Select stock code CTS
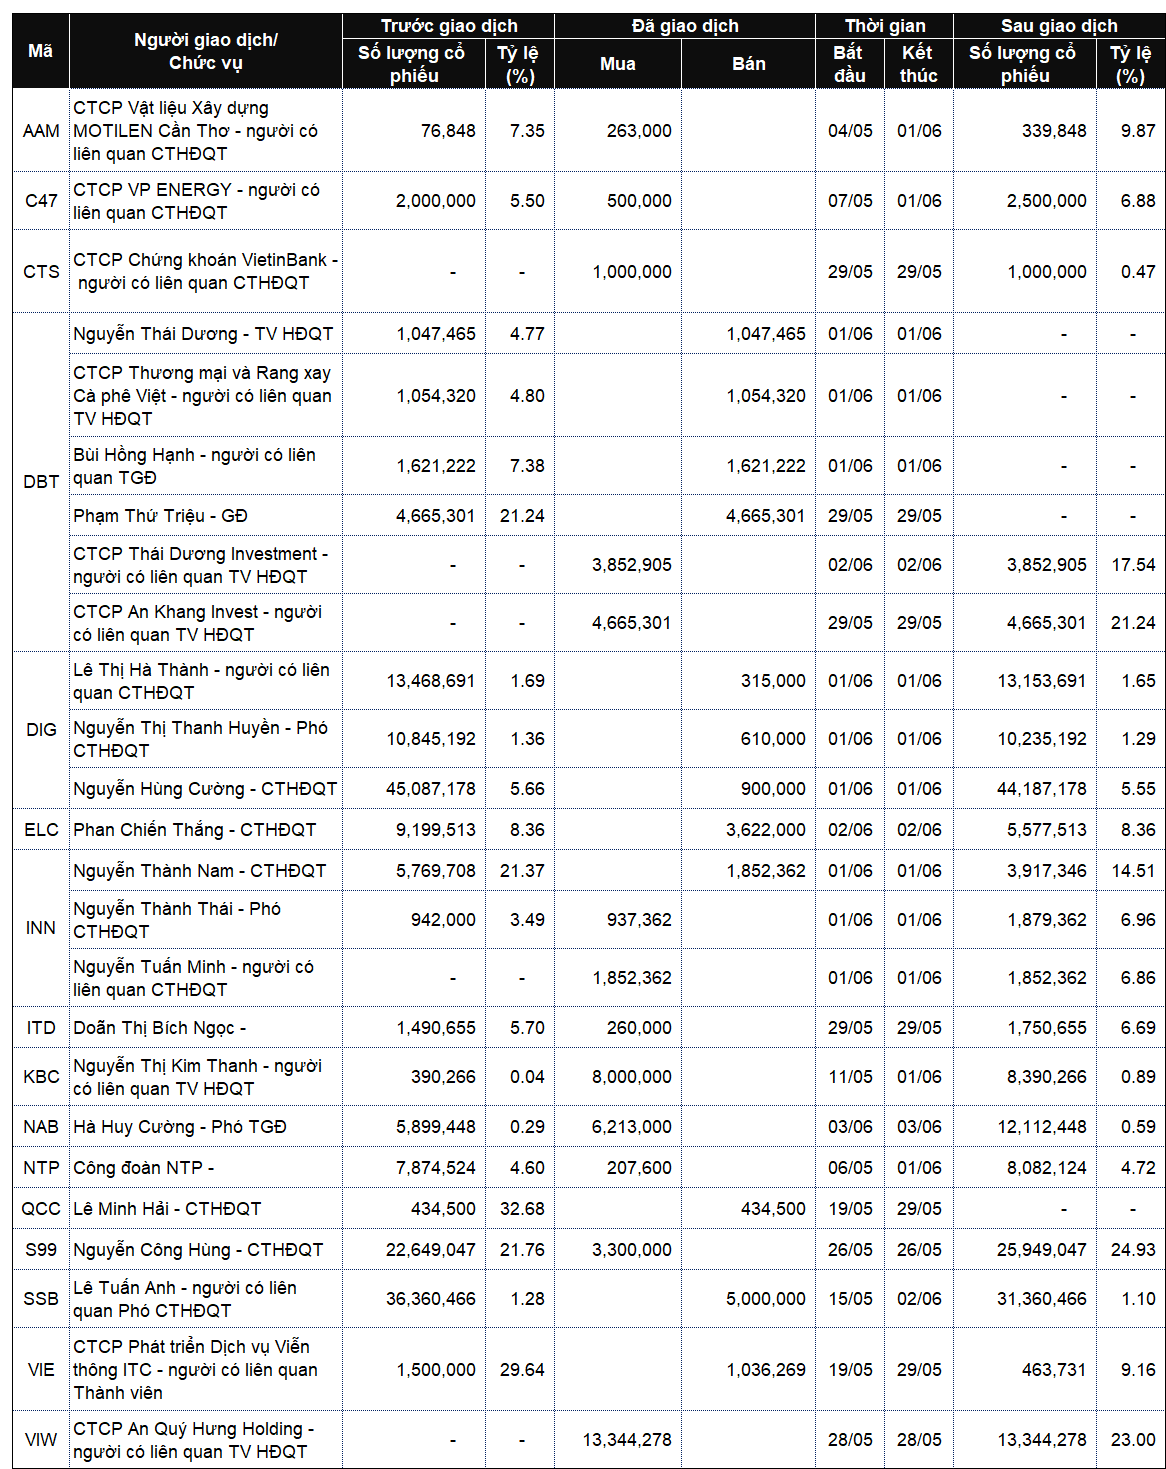 (x=41, y=272)
